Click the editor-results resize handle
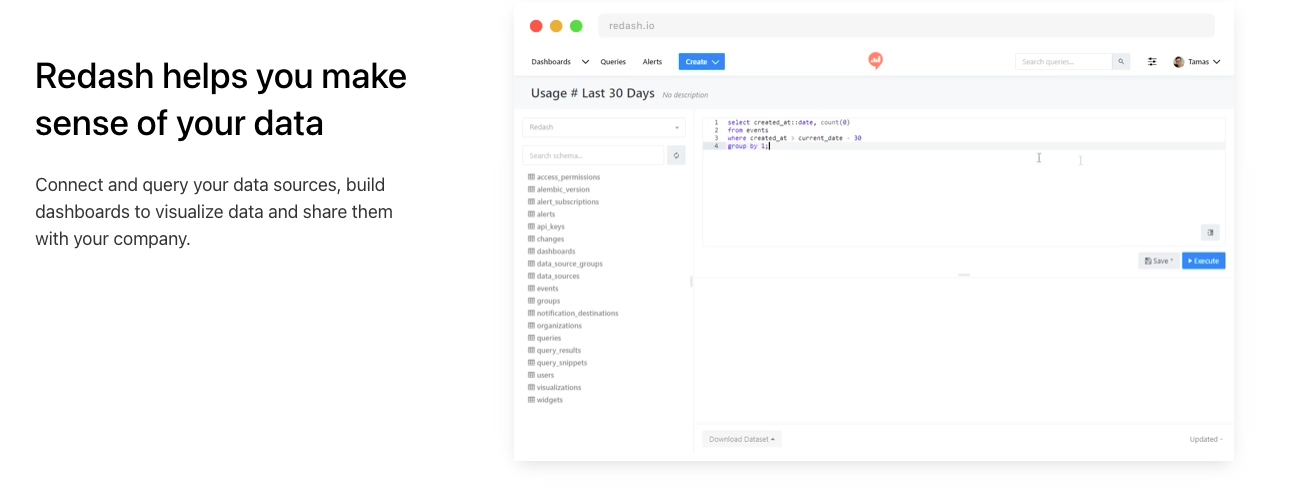 click(964, 275)
